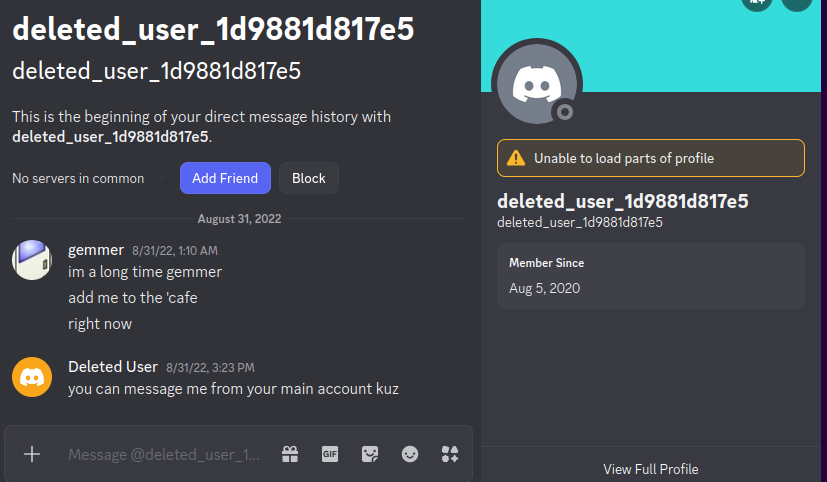Image resolution: width=827 pixels, height=482 pixels.
Task: Click gemmer's avatar thumbnail
Action: click(32, 260)
